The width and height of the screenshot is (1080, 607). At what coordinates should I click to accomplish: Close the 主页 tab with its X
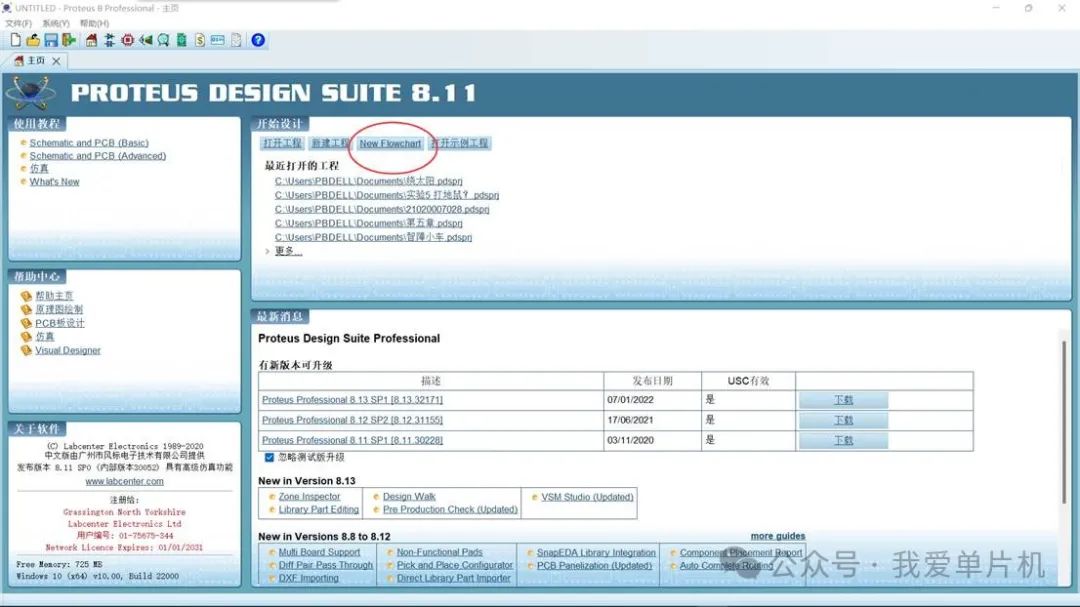pyautogui.click(x=56, y=61)
